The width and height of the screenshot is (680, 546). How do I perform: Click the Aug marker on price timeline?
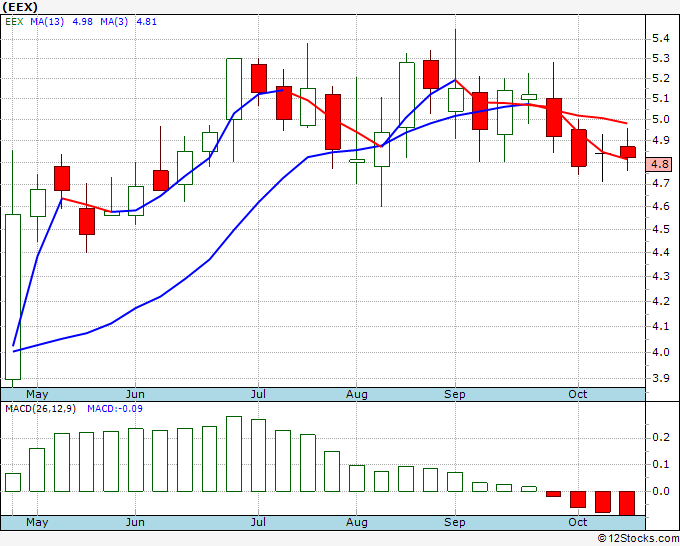[x=356, y=394]
